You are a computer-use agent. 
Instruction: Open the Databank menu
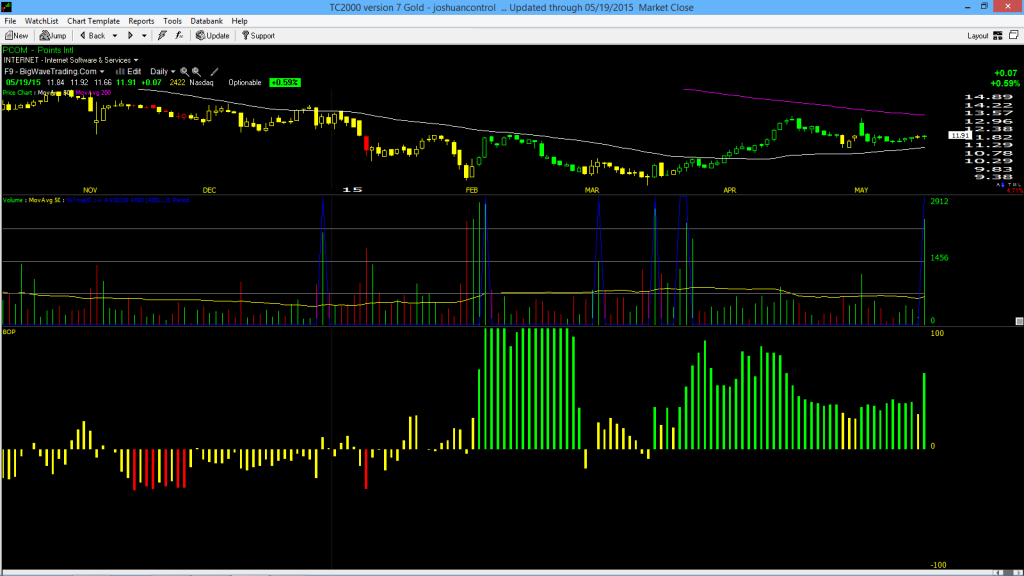point(206,21)
